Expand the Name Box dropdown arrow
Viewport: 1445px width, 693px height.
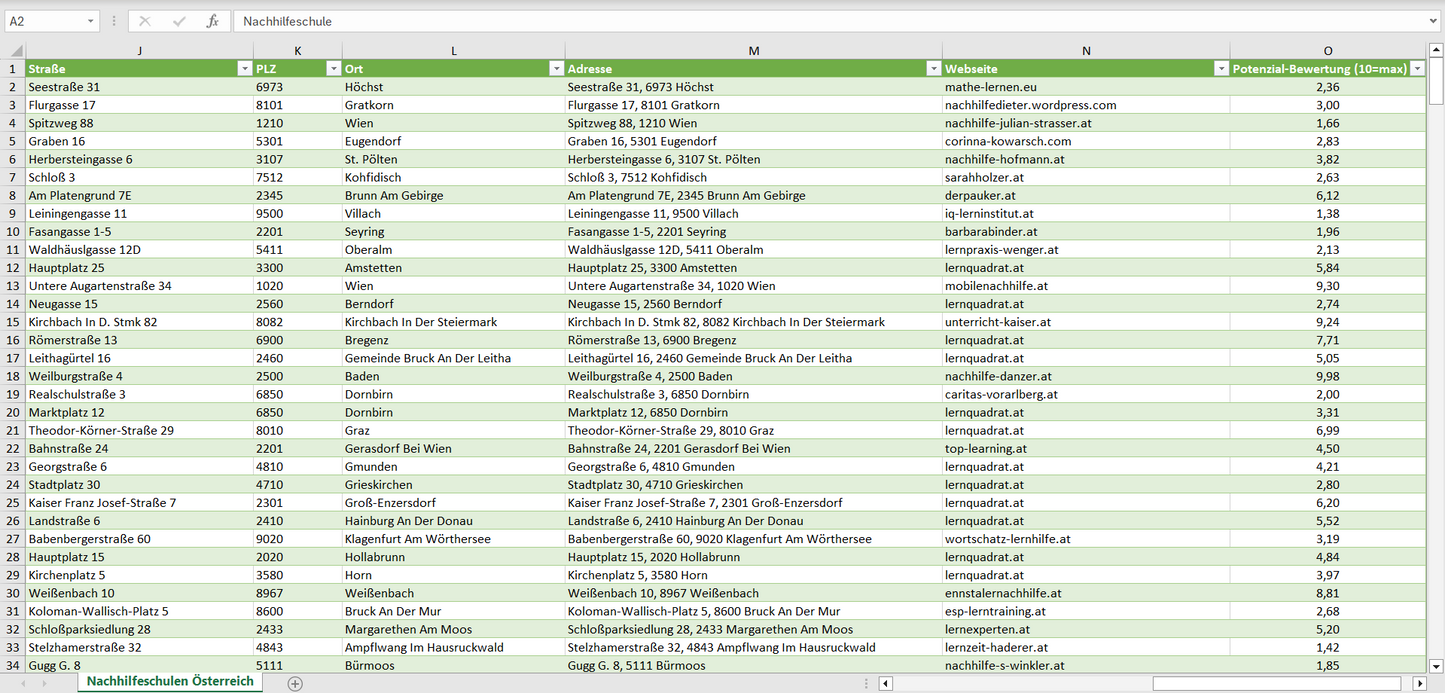91,21
